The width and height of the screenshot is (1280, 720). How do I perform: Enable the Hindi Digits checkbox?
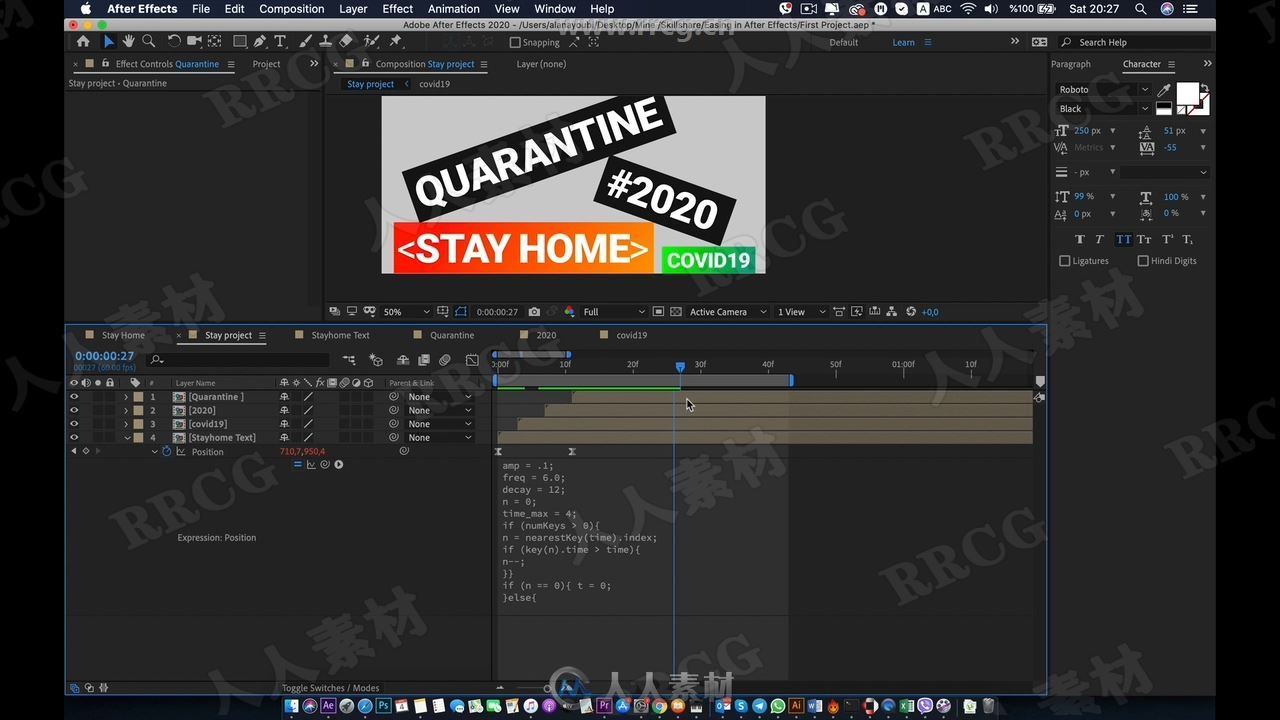point(1143,261)
